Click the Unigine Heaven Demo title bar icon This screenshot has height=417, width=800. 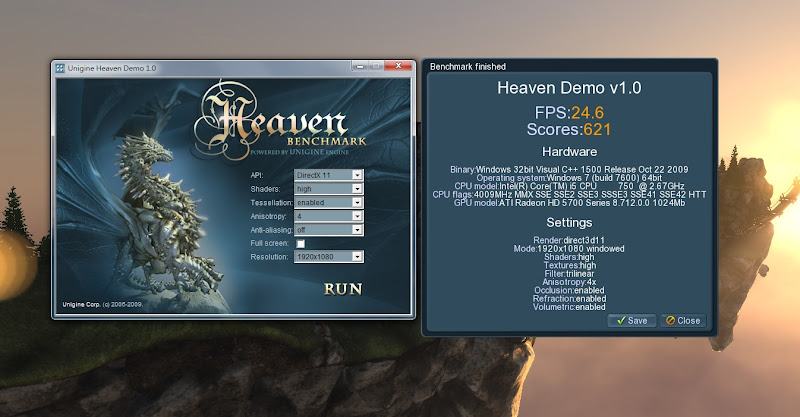click(x=60, y=68)
